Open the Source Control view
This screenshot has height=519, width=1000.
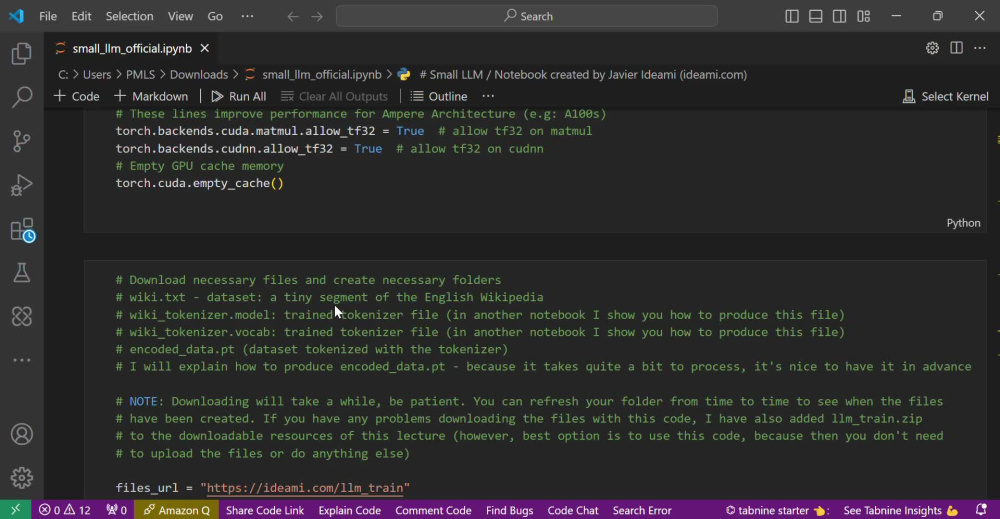pyautogui.click(x=22, y=141)
